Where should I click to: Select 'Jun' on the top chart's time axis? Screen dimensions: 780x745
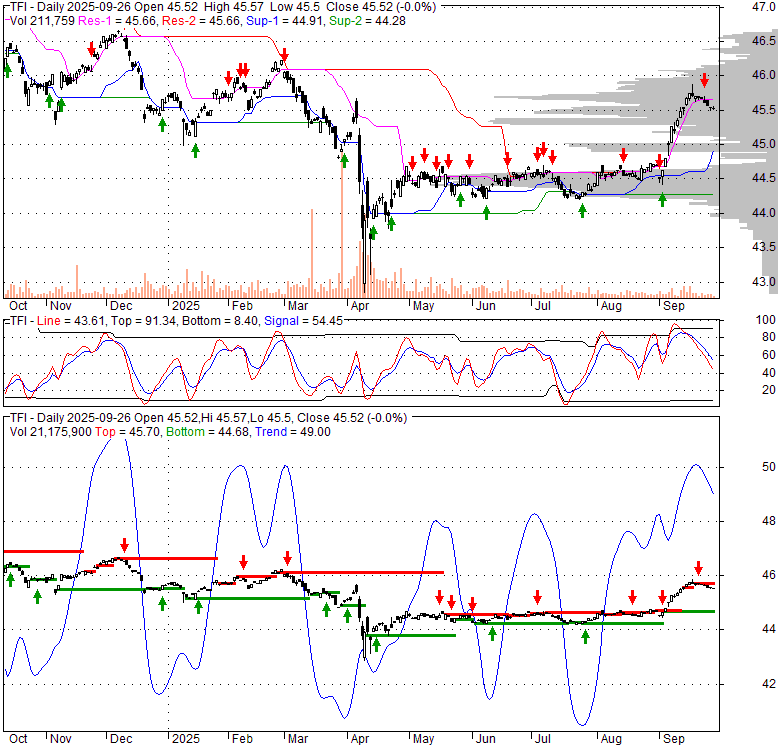(486, 306)
